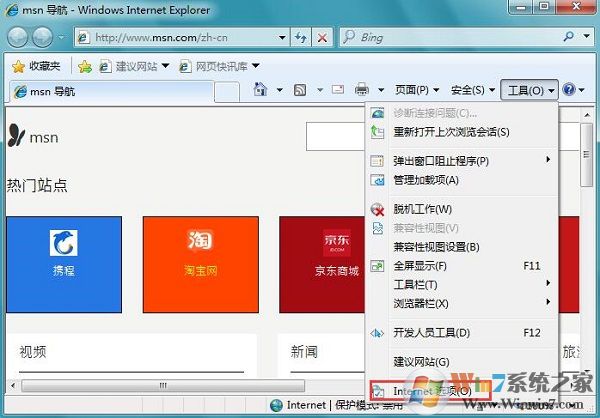Image resolution: width=600 pixels, height=418 pixels.
Task: Open the 京东商城 site tile
Action: click(322, 265)
